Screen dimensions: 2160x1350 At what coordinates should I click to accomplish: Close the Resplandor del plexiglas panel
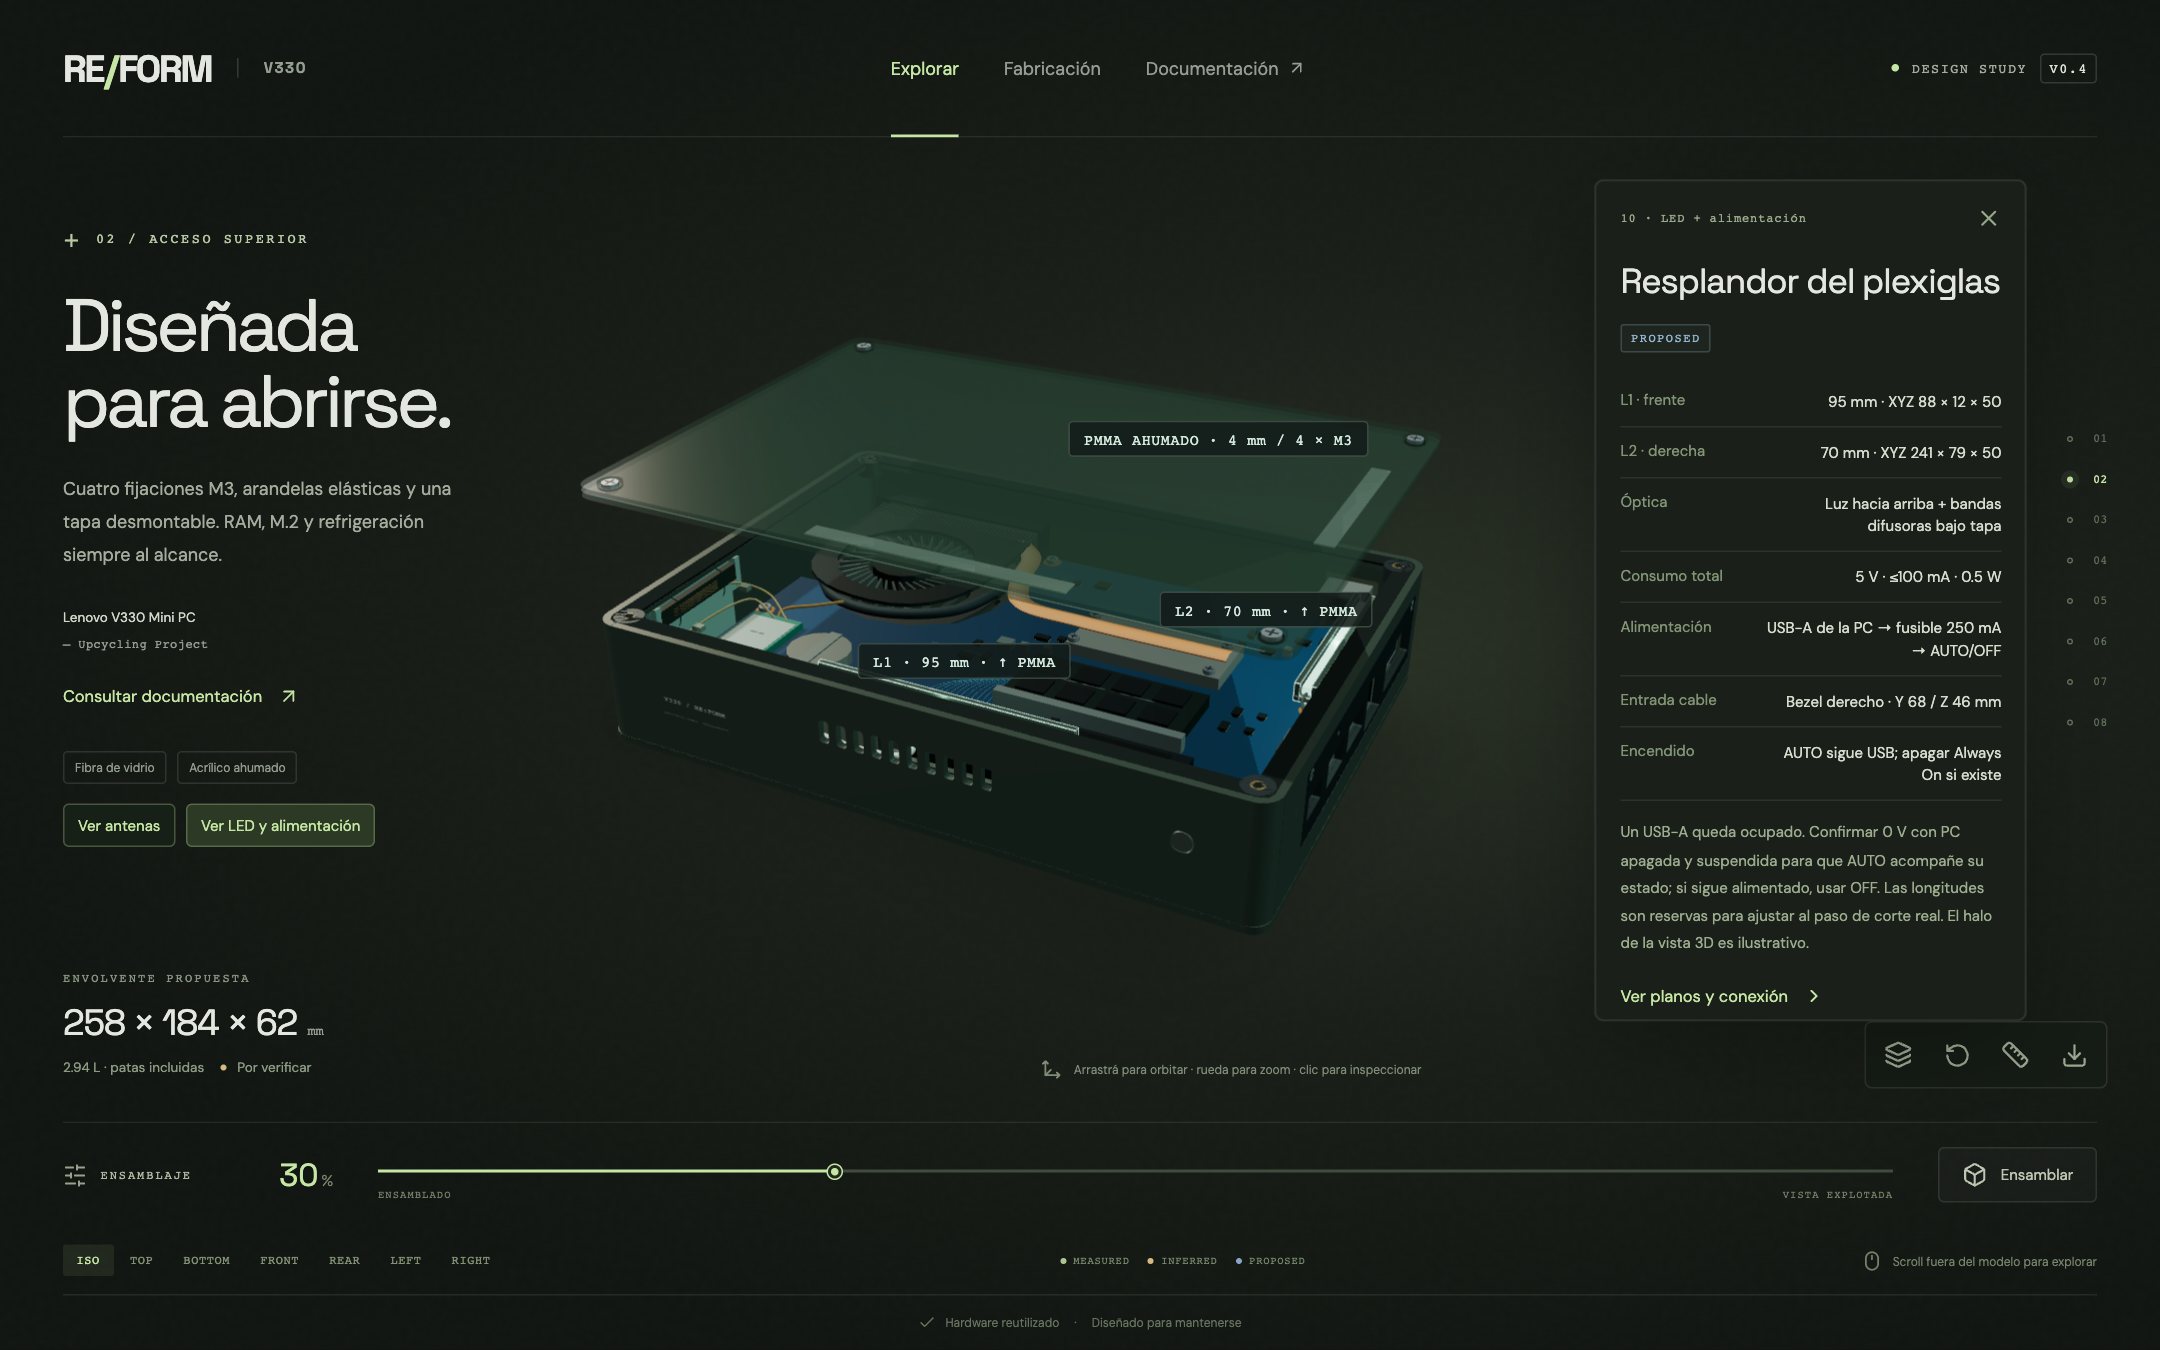(x=1988, y=218)
